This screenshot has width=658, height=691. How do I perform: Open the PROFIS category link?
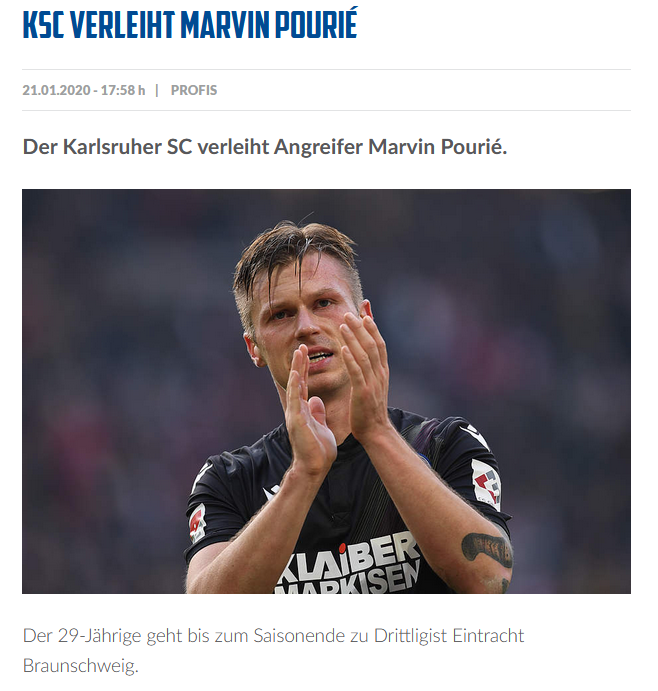tap(194, 90)
